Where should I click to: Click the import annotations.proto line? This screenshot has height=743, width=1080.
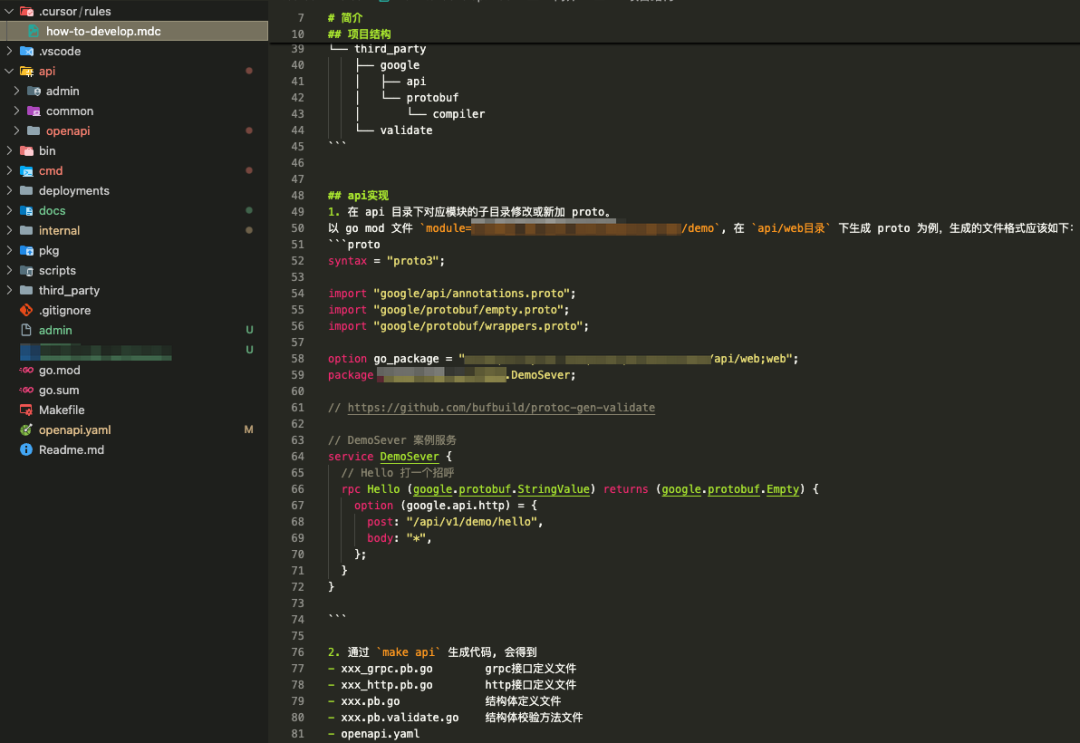pyautogui.click(x=452, y=293)
